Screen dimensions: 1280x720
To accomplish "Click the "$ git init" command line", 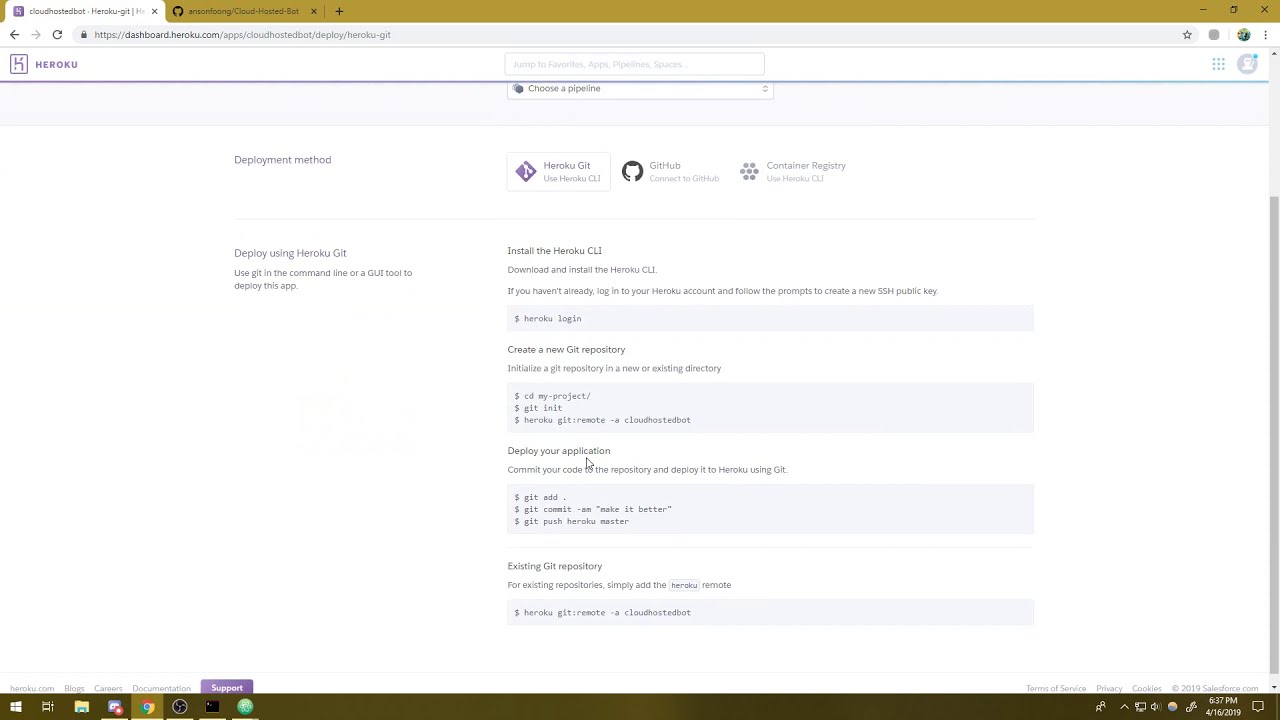I will [x=538, y=408].
